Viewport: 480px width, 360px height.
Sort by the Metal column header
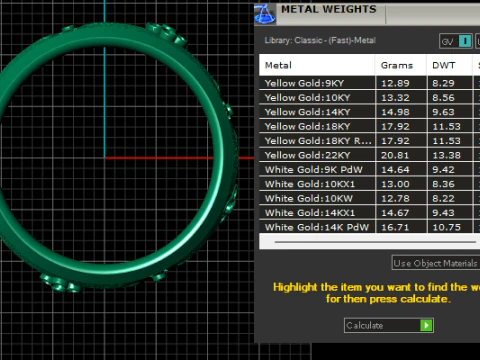pos(317,65)
